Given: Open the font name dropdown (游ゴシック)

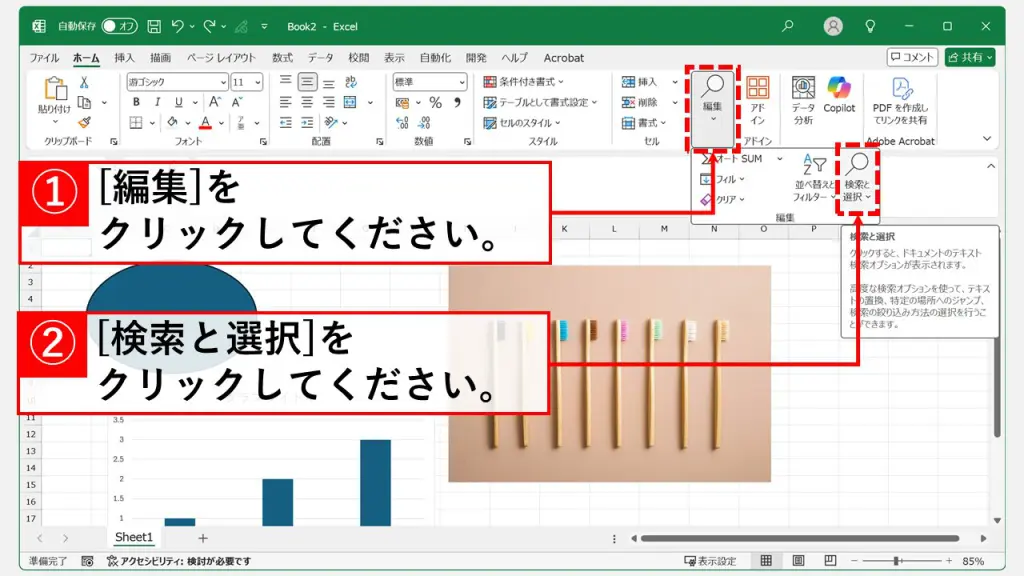Looking at the screenshot, I should pyautogui.click(x=176, y=82).
